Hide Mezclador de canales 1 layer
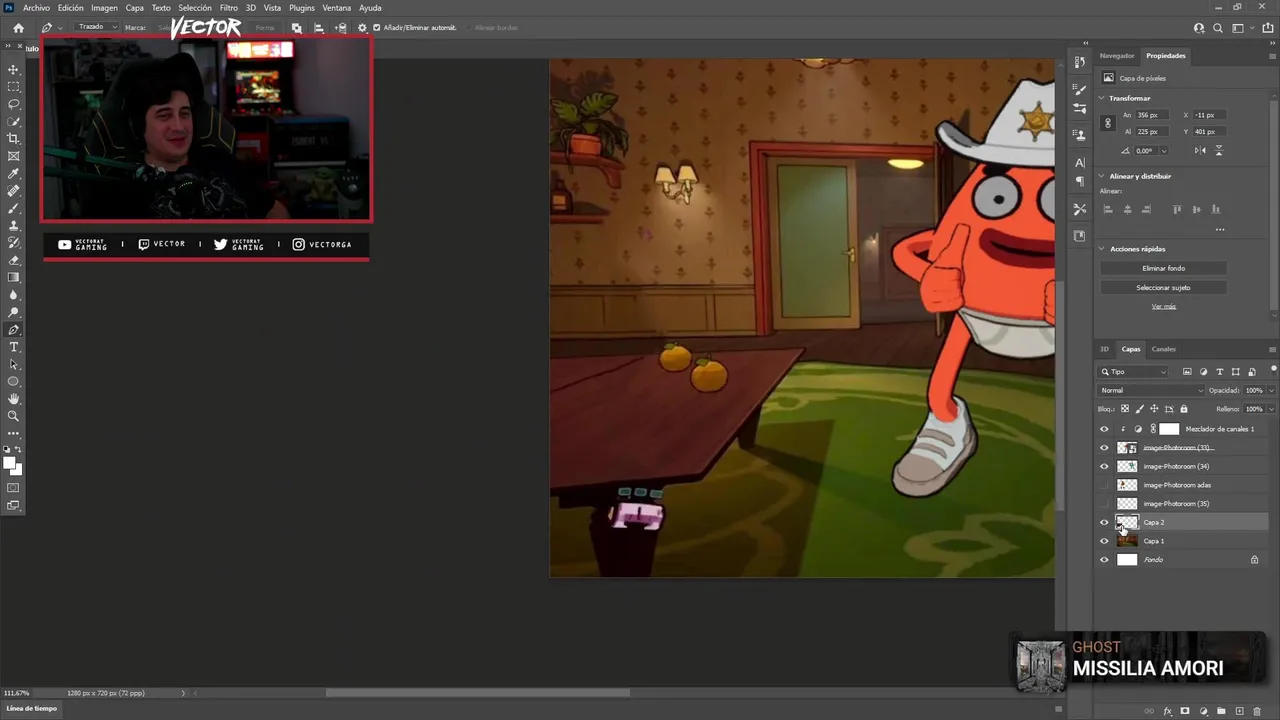1280x720 pixels. pyautogui.click(x=1104, y=429)
